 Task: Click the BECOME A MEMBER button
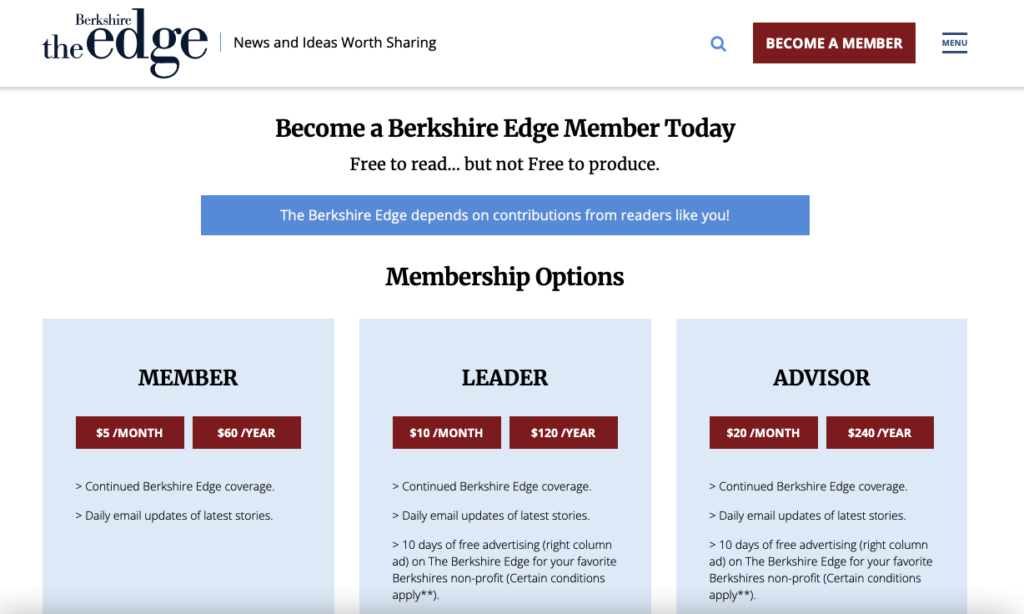point(834,43)
